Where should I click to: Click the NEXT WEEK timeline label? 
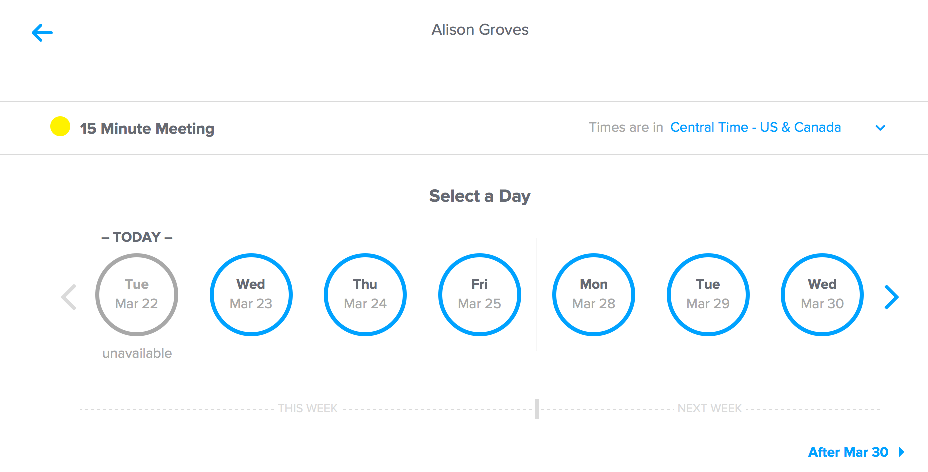[709, 409]
